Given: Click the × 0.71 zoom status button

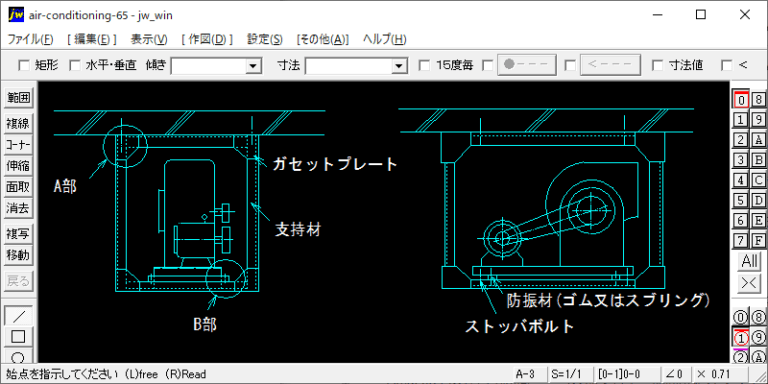Looking at the screenshot, I should tap(721, 374).
